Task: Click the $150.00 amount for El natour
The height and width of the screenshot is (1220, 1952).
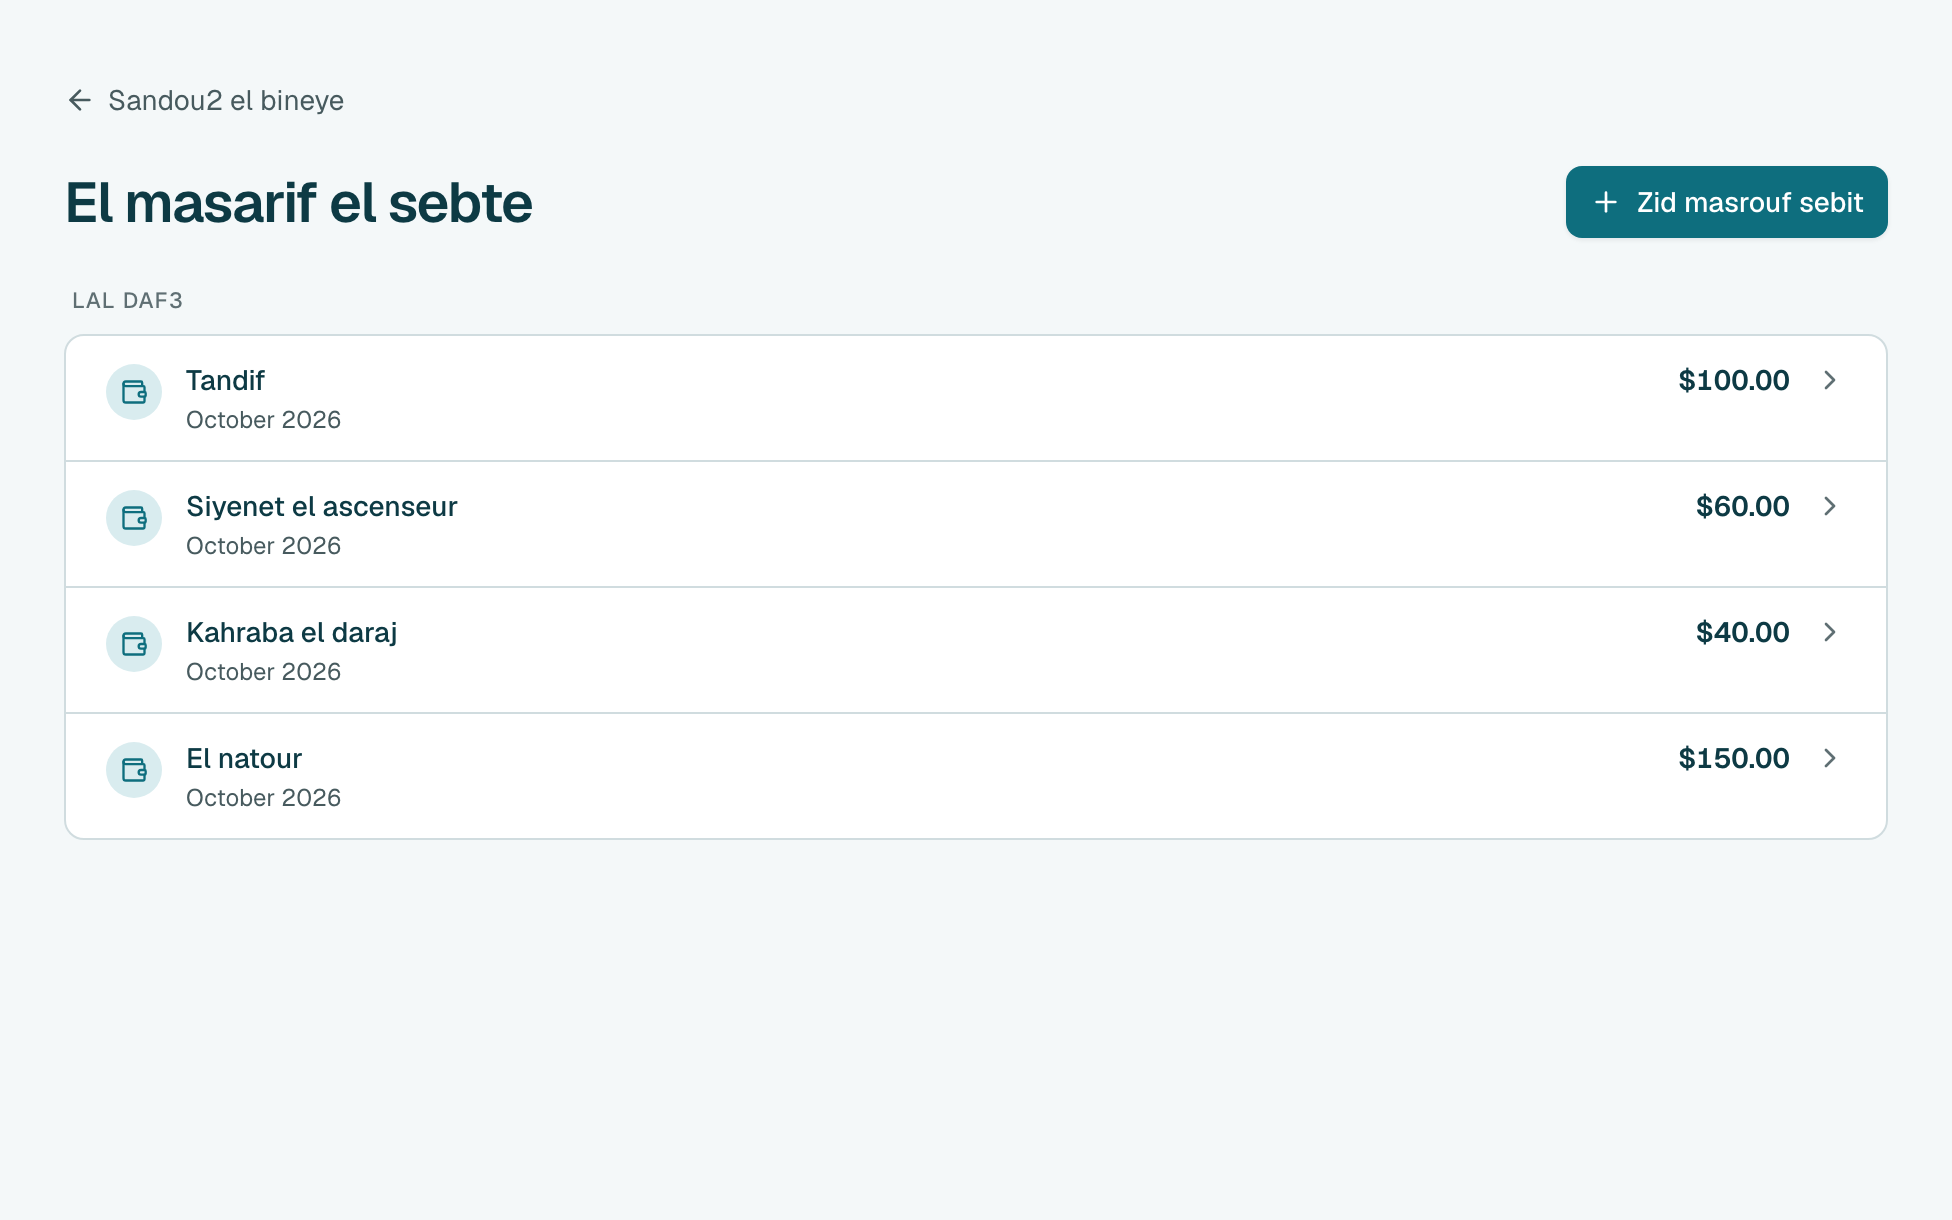Action: pos(1734,758)
